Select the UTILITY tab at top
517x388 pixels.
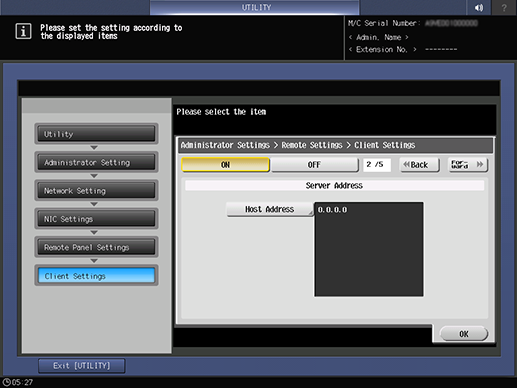(255, 7)
